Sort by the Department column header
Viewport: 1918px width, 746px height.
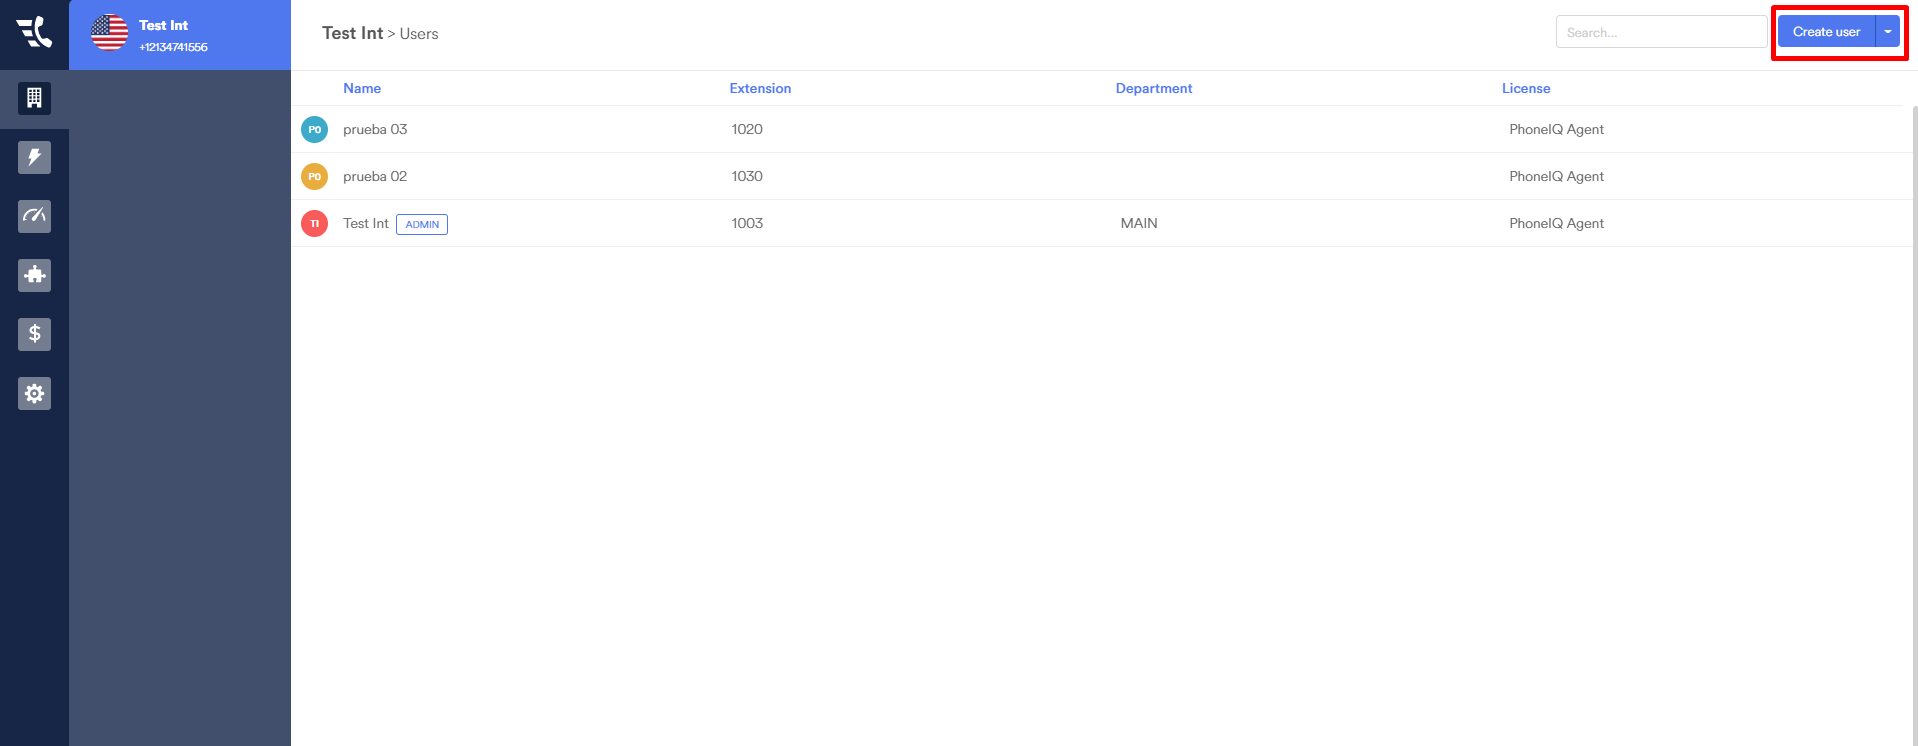click(1153, 88)
